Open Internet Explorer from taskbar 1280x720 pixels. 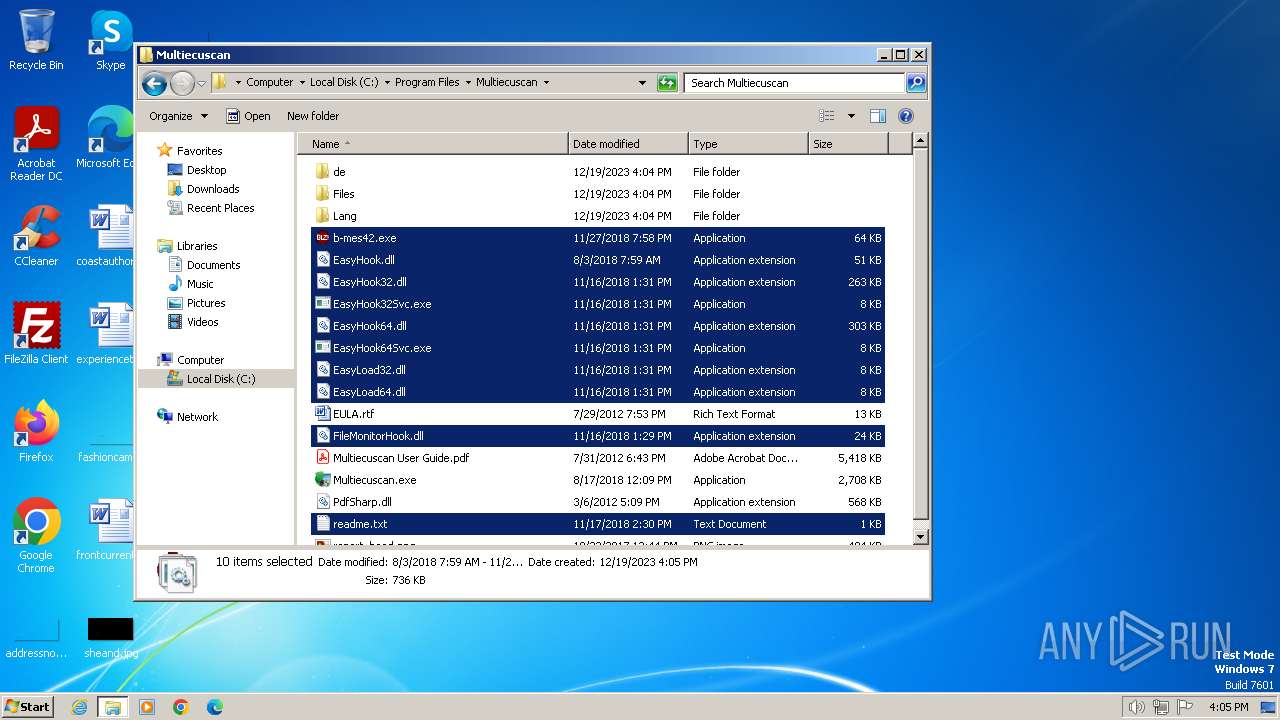point(79,707)
